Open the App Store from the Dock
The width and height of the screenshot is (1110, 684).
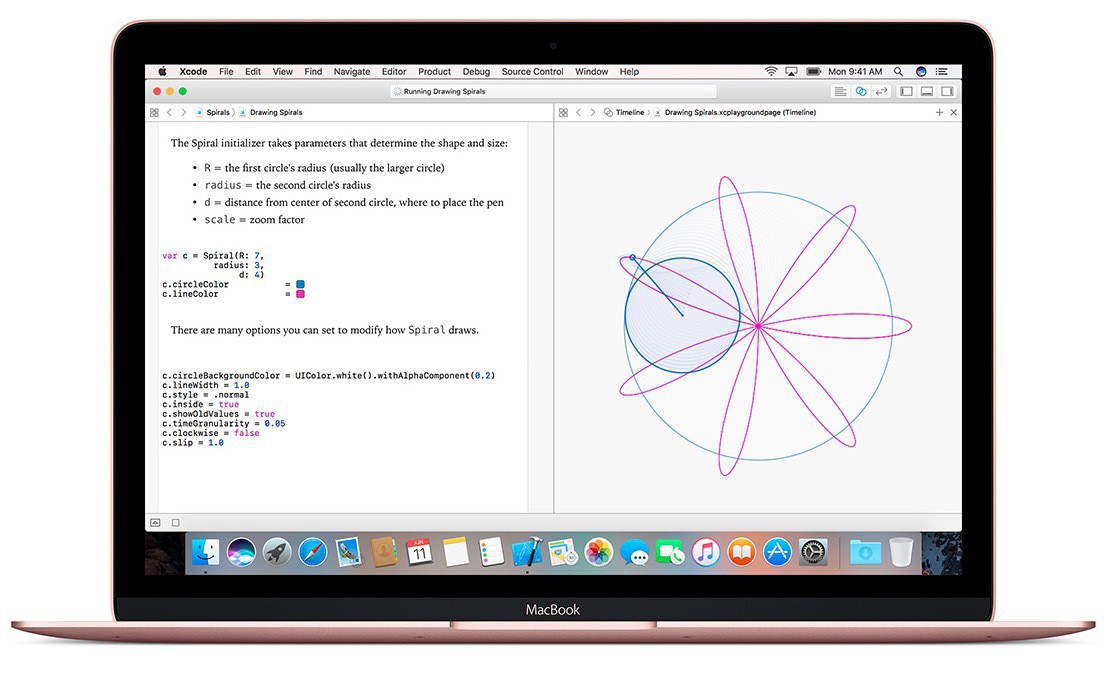point(777,552)
